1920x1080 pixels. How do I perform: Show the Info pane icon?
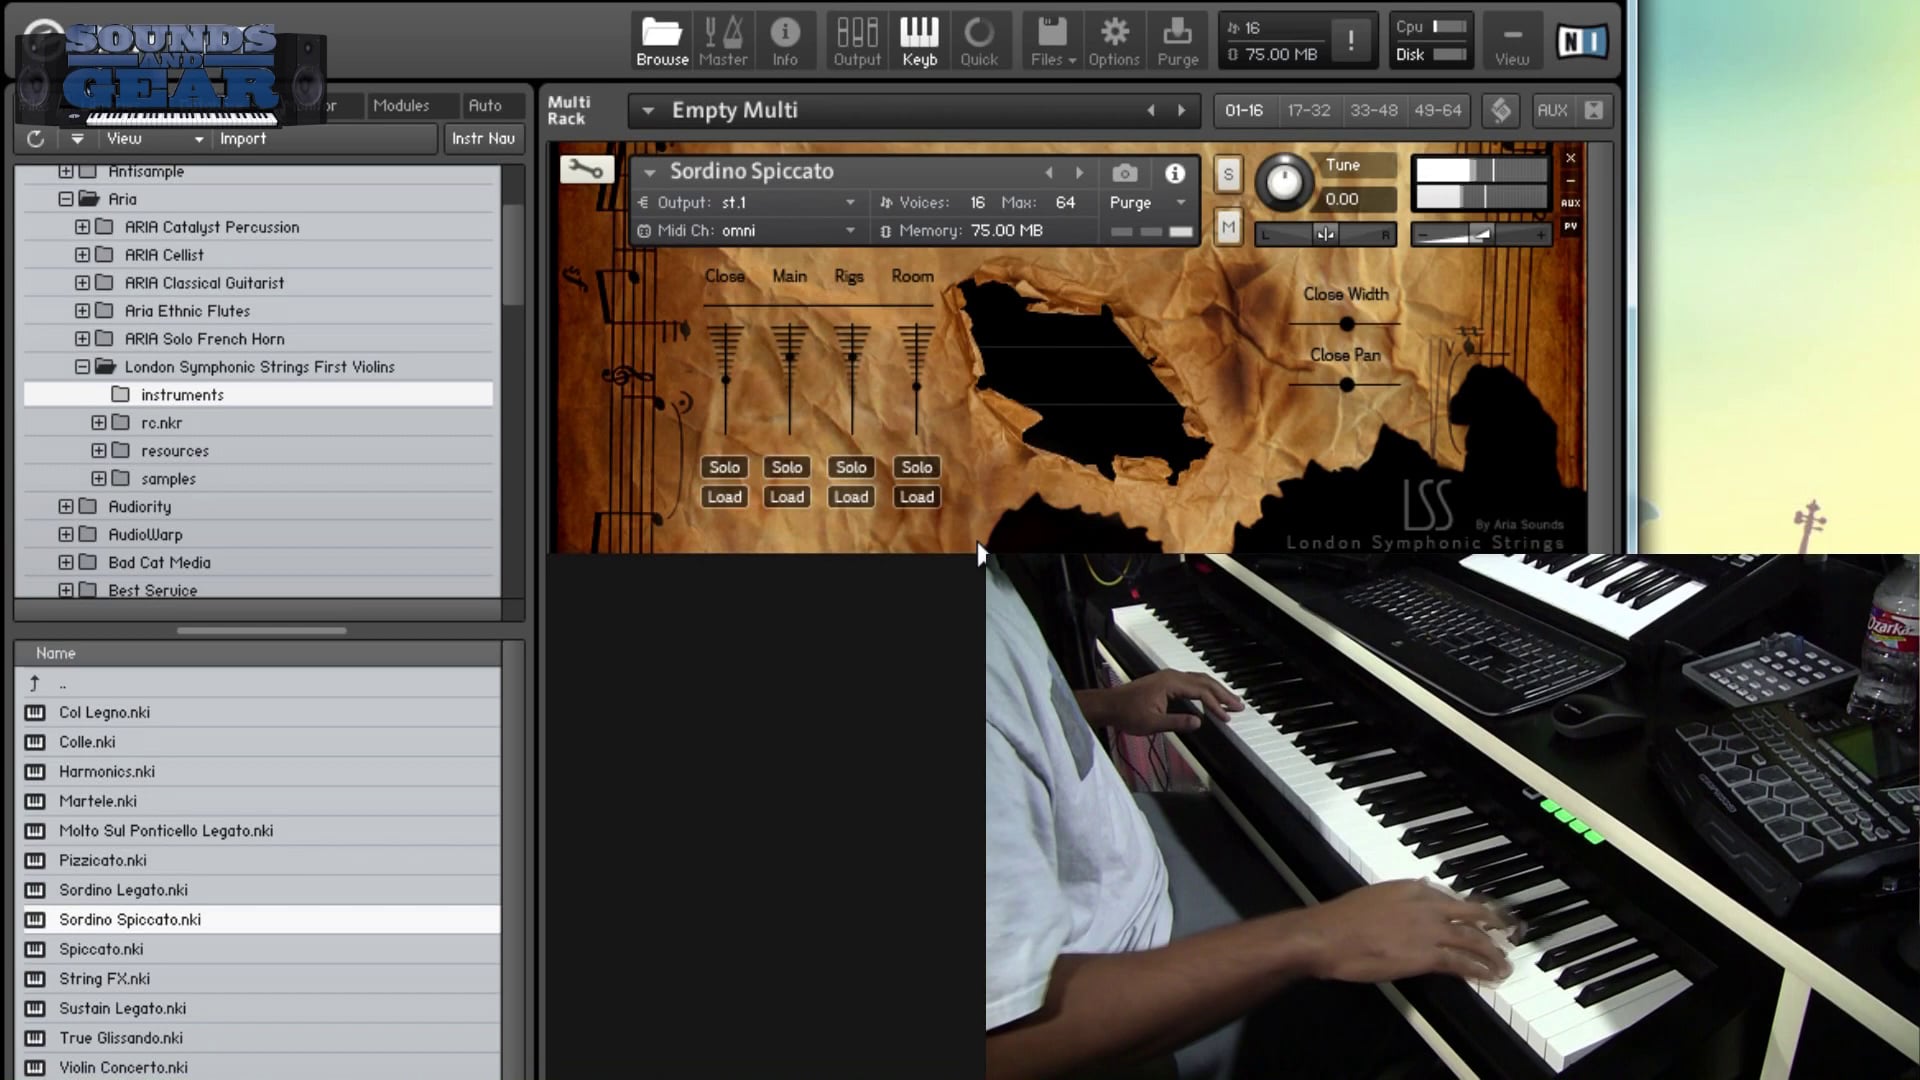[x=785, y=41]
